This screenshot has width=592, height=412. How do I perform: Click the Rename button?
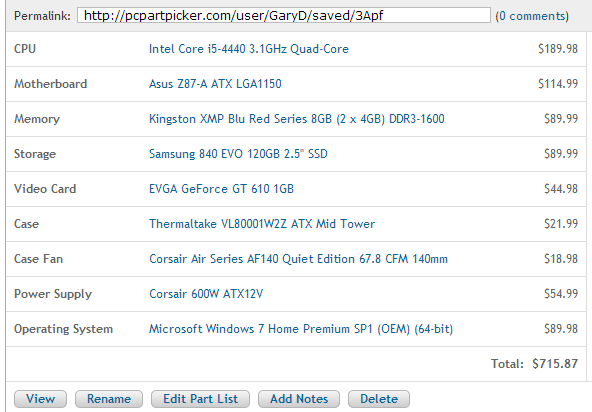click(109, 399)
